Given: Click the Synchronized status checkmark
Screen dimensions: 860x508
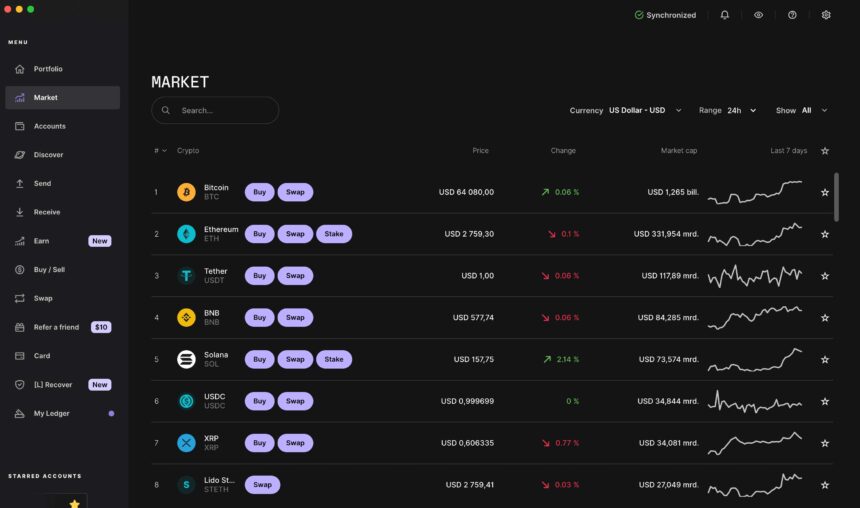Looking at the screenshot, I should pyautogui.click(x=639, y=15).
